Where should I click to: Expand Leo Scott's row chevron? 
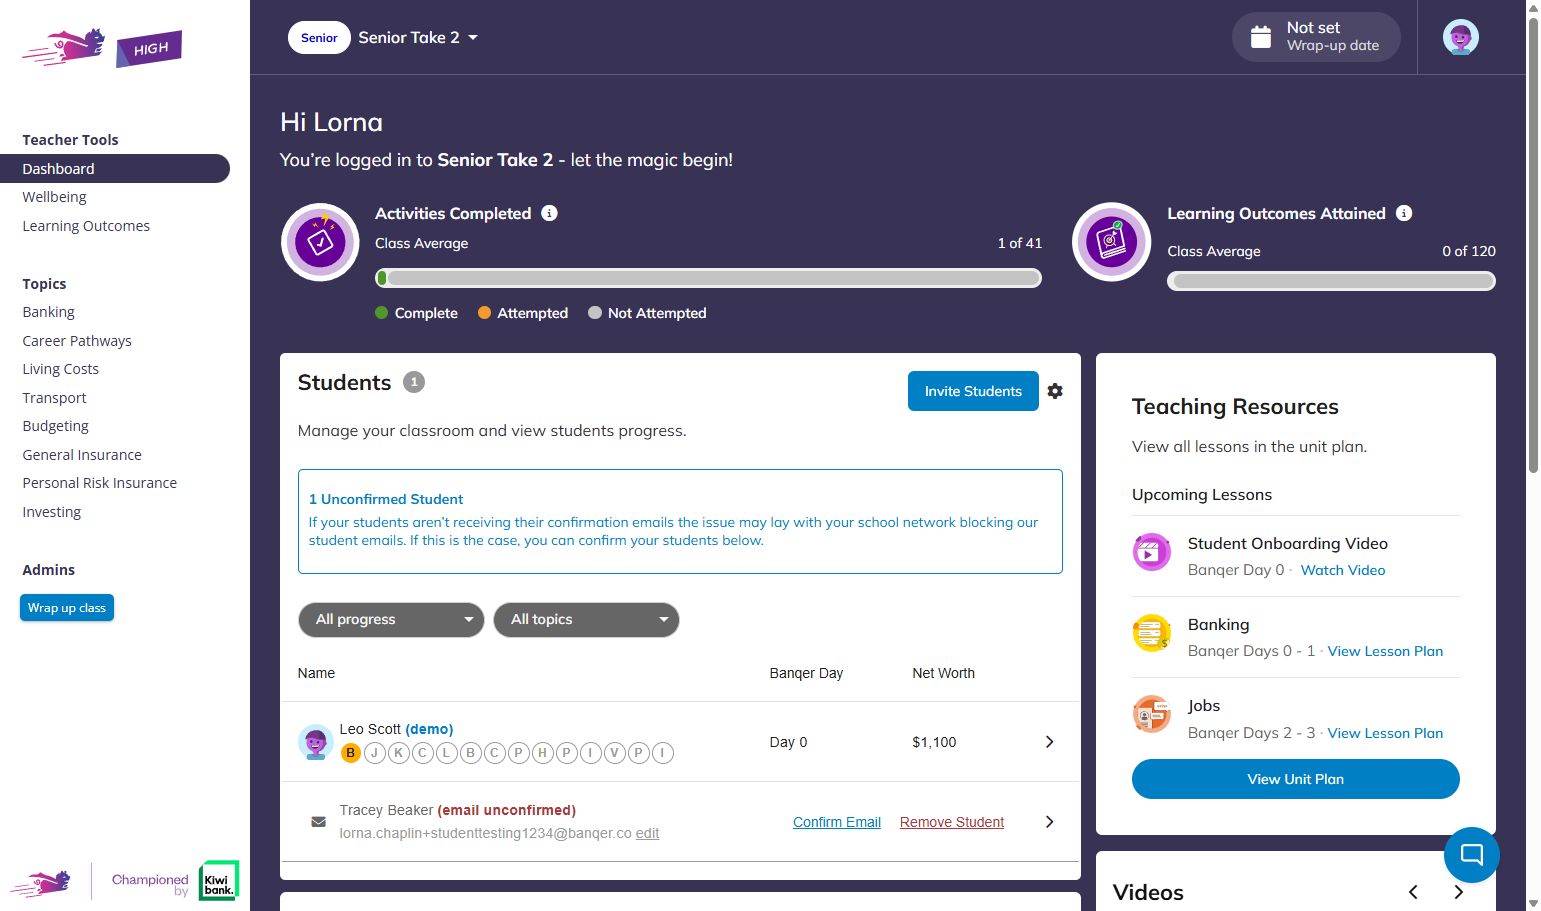[x=1049, y=742]
